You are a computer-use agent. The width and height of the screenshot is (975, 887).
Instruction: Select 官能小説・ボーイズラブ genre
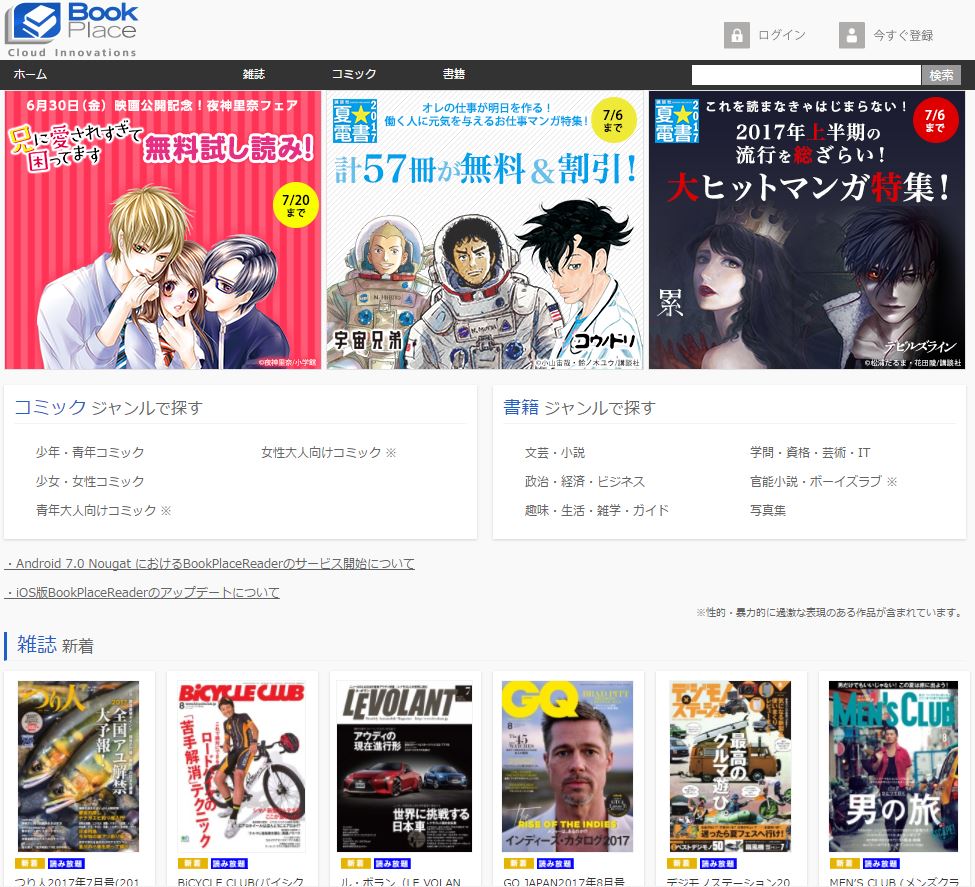tap(823, 481)
